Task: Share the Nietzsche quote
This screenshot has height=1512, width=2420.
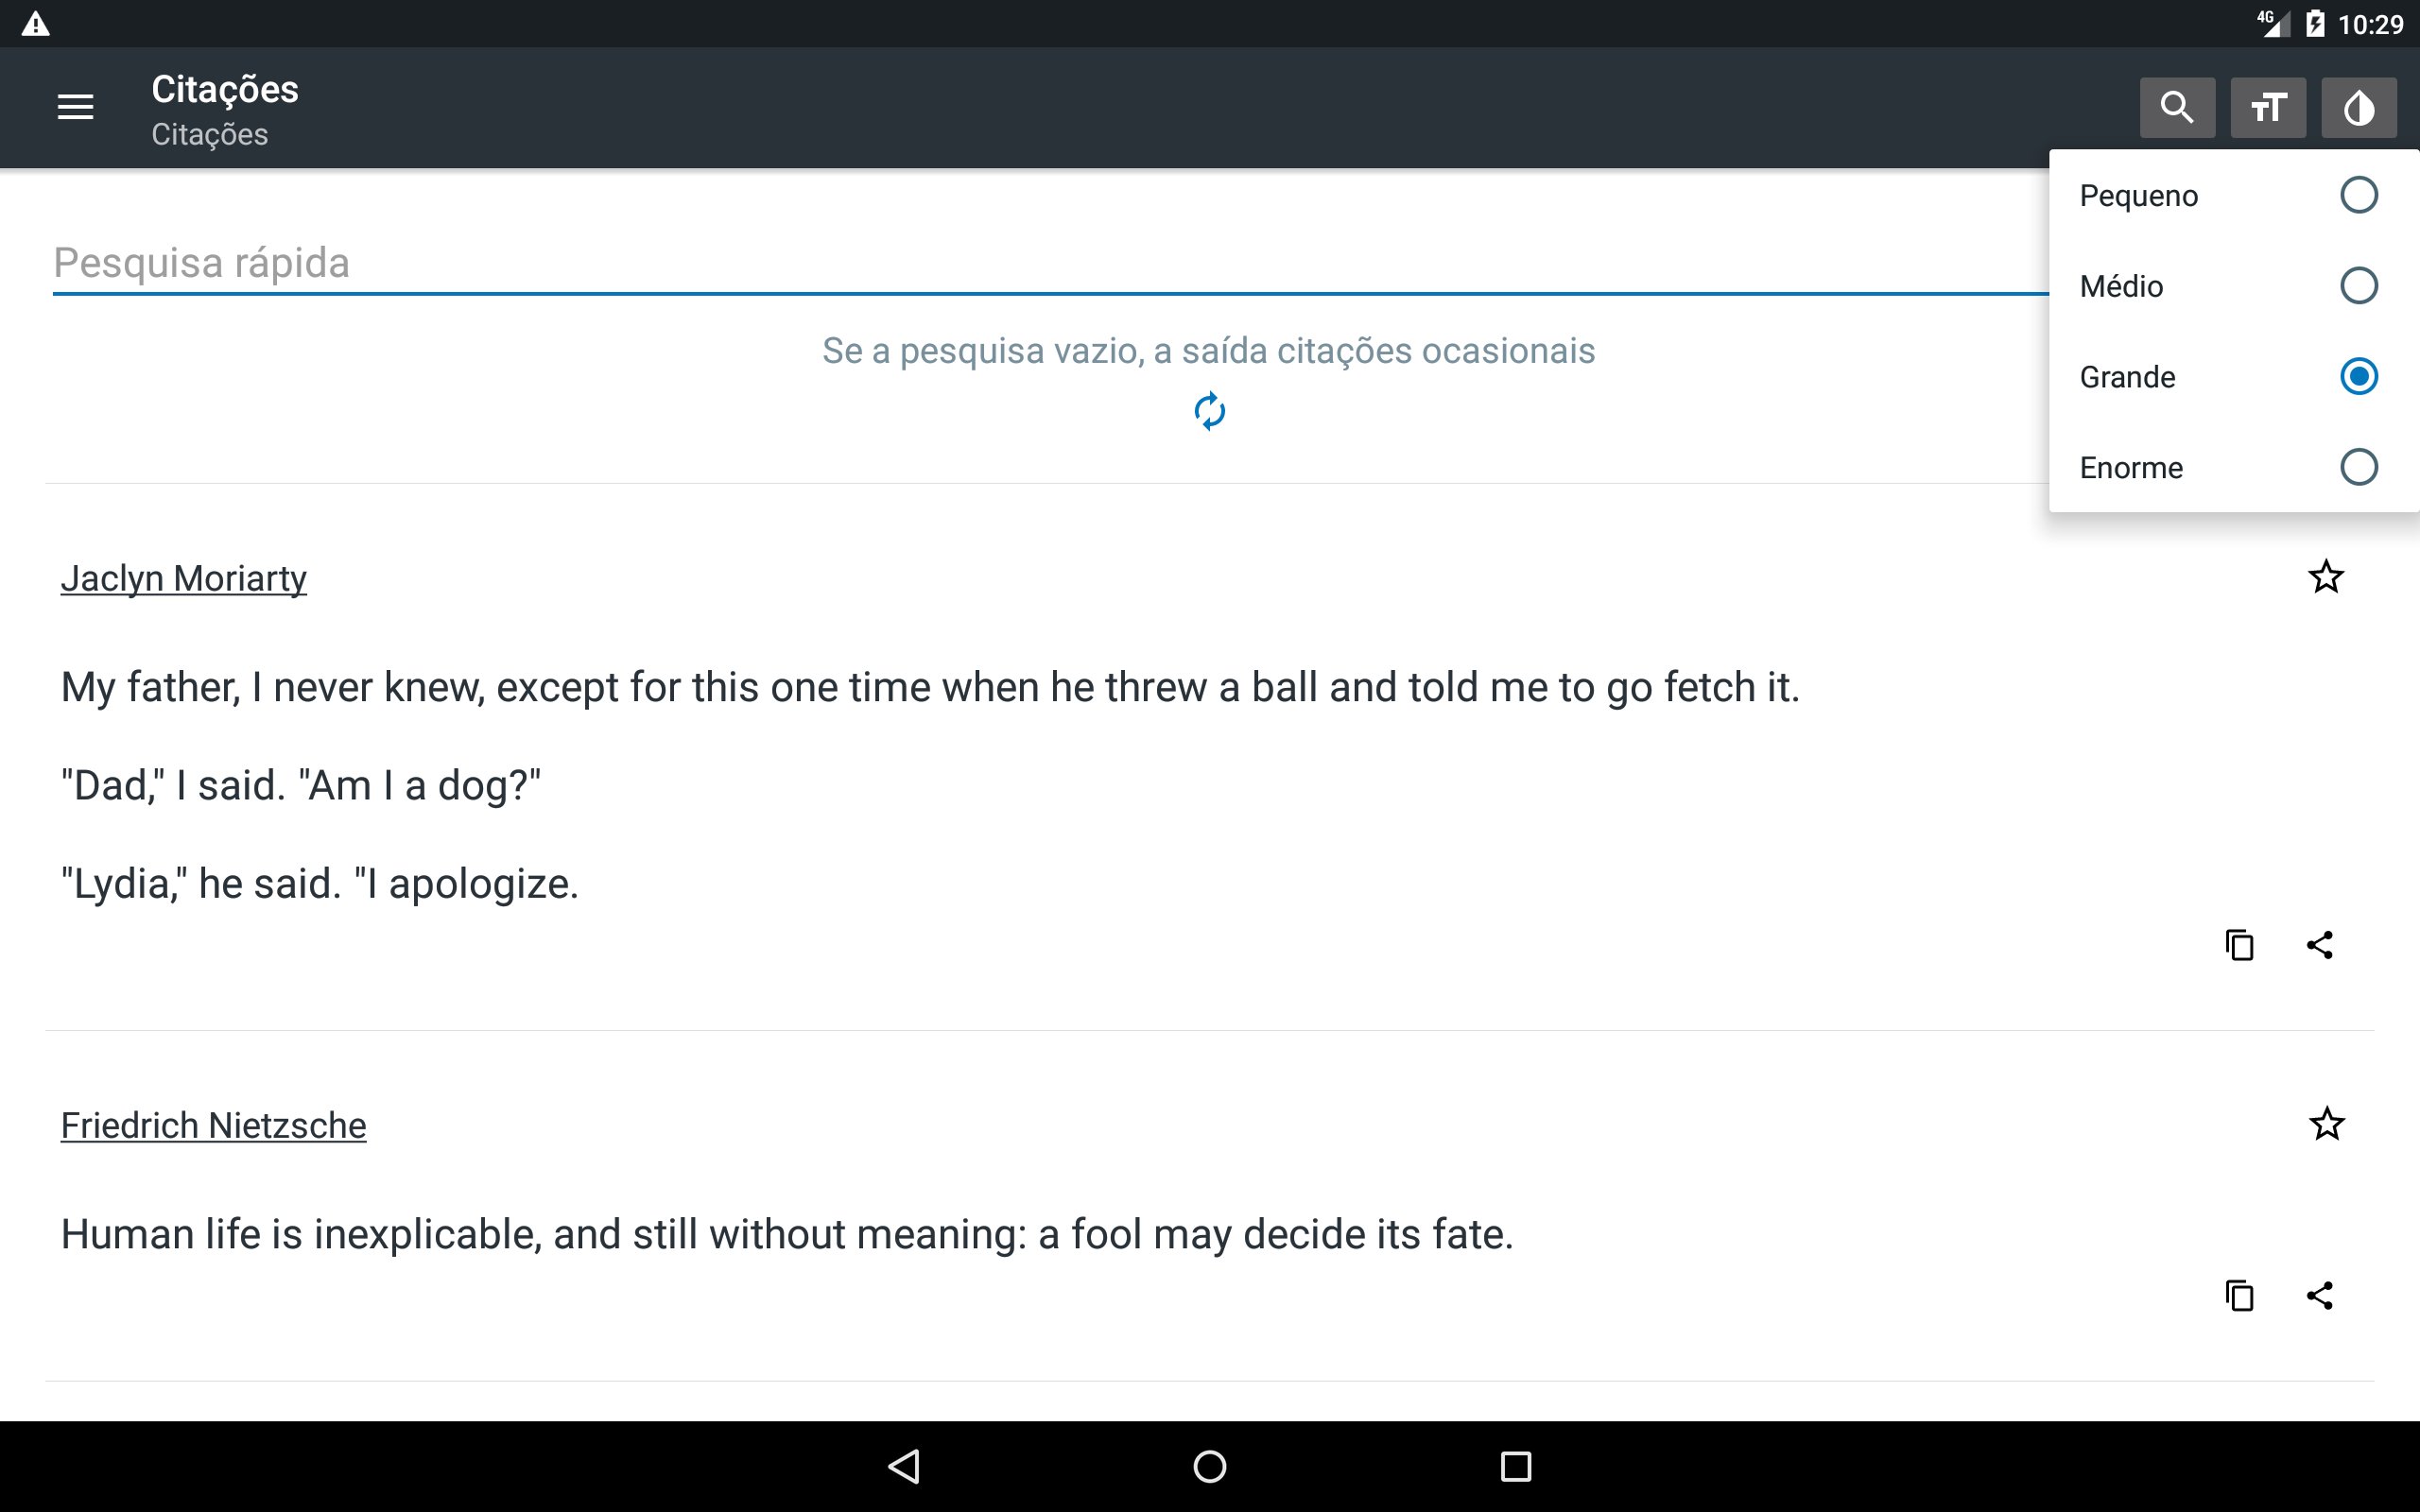Action: pyautogui.click(x=2319, y=1296)
